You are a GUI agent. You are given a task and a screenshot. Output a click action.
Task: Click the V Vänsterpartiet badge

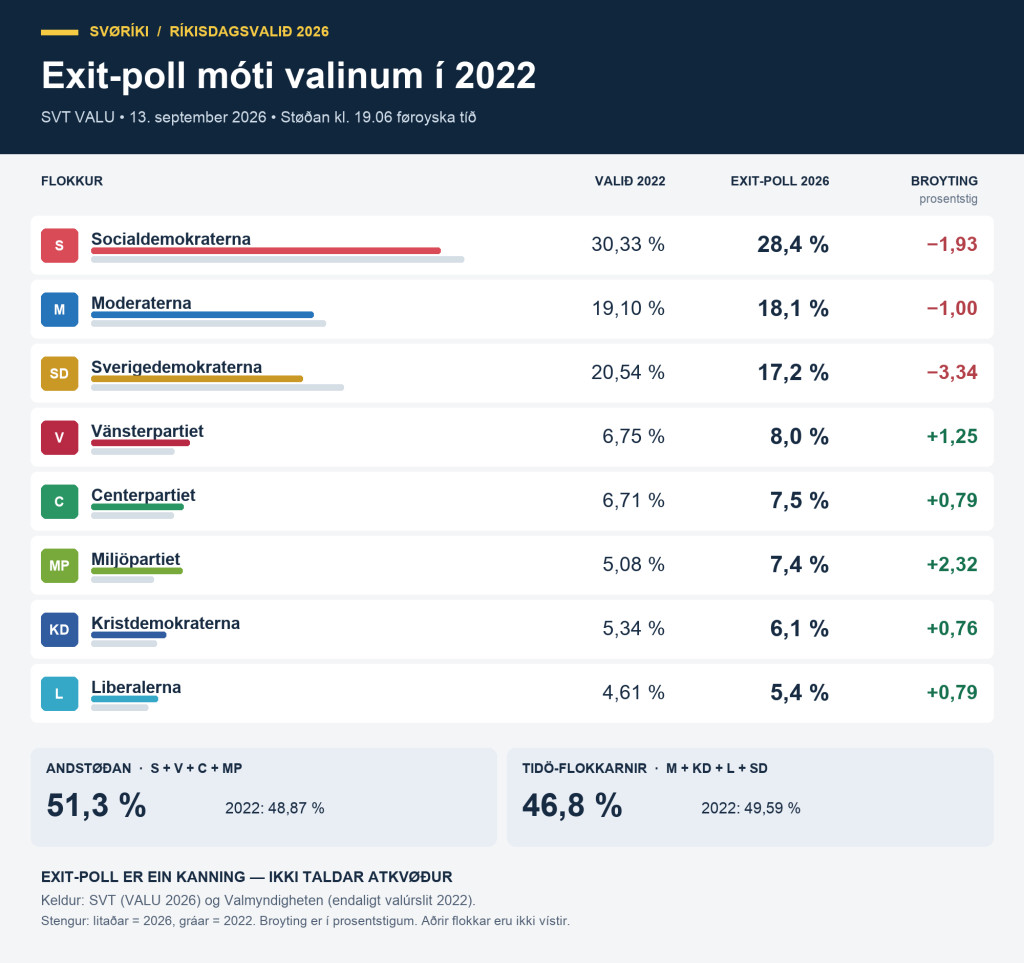59,437
